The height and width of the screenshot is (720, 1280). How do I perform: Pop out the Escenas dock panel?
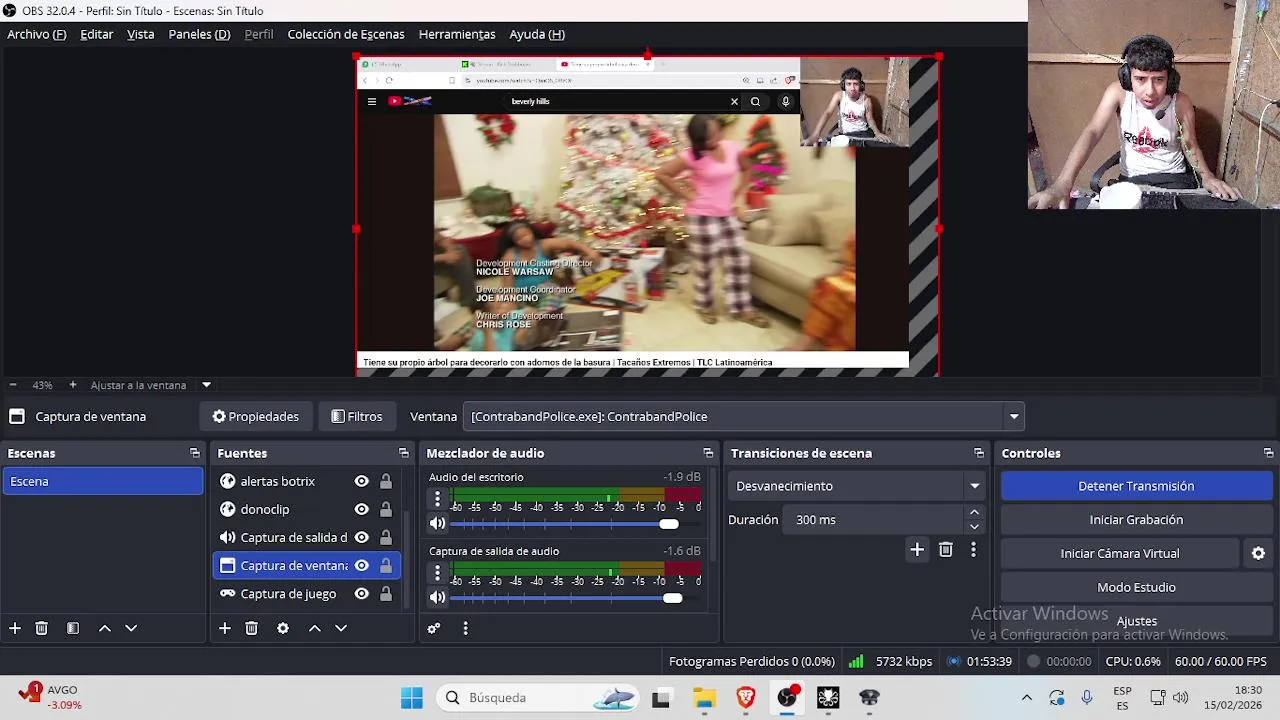point(195,453)
